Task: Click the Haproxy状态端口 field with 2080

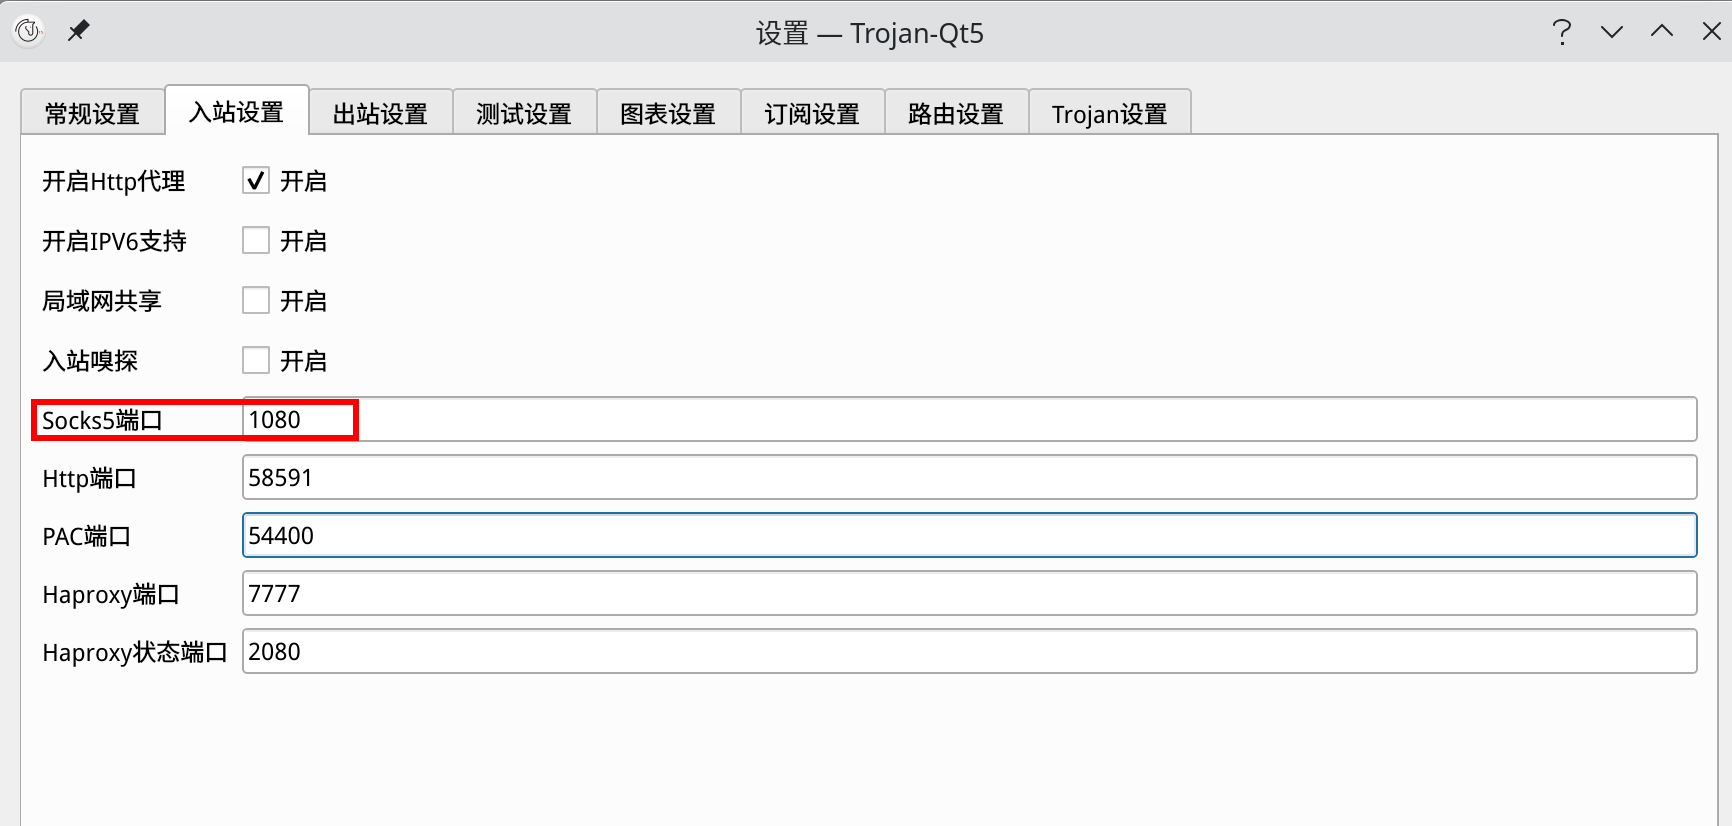Action: tap(969, 652)
